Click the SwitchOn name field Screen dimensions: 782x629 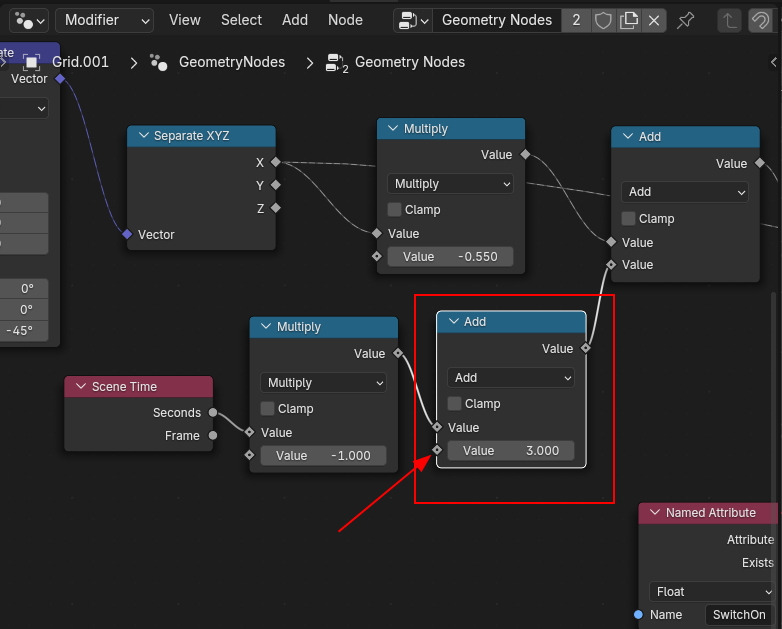[740, 615]
